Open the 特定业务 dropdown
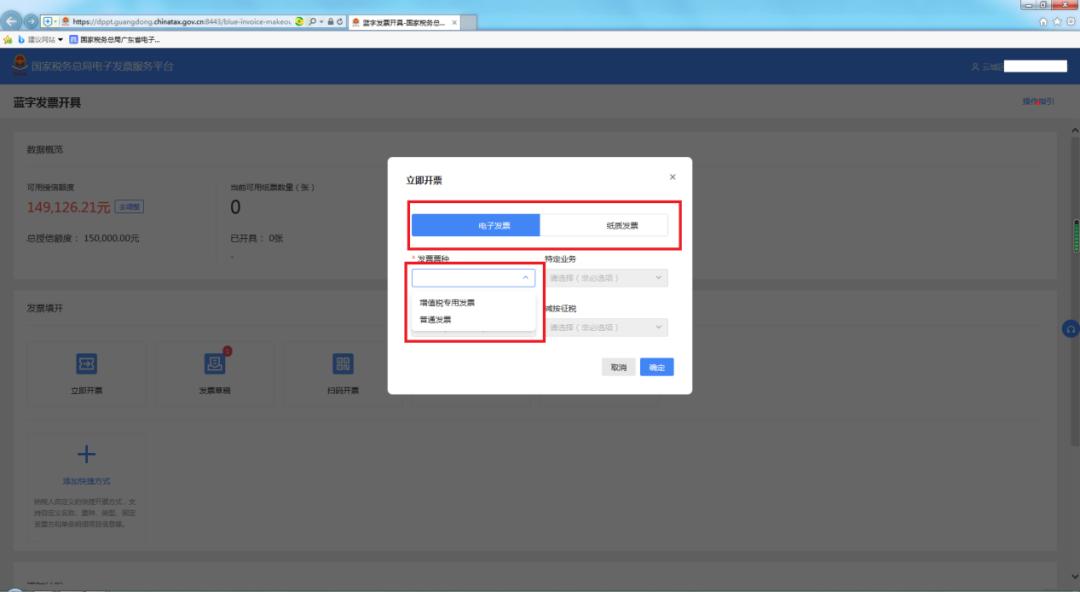The height and width of the screenshot is (592, 1080). (x=606, y=278)
